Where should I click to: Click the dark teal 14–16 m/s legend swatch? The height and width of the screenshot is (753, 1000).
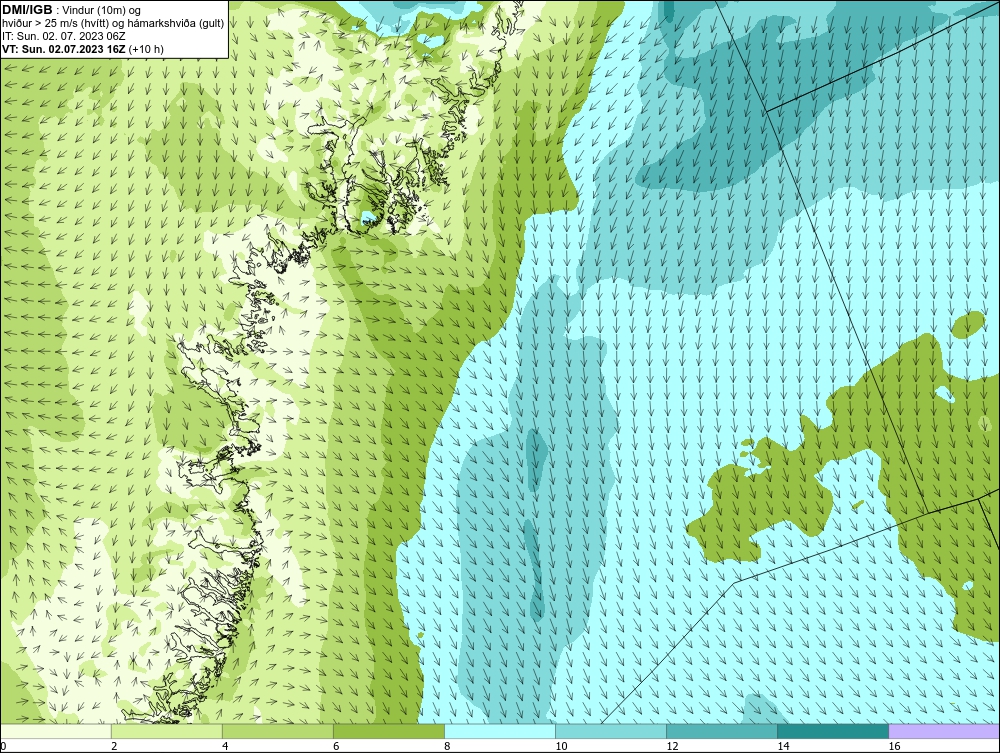(833, 731)
